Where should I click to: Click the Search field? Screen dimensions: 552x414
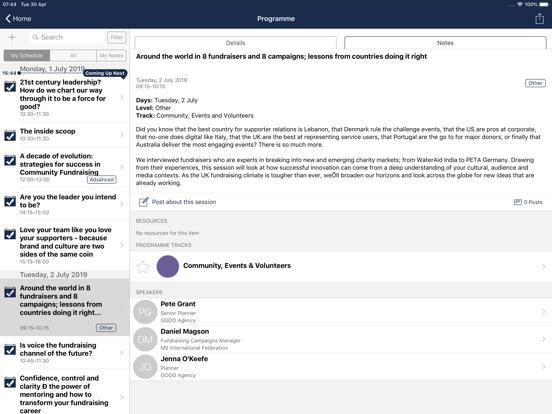point(67,37)
